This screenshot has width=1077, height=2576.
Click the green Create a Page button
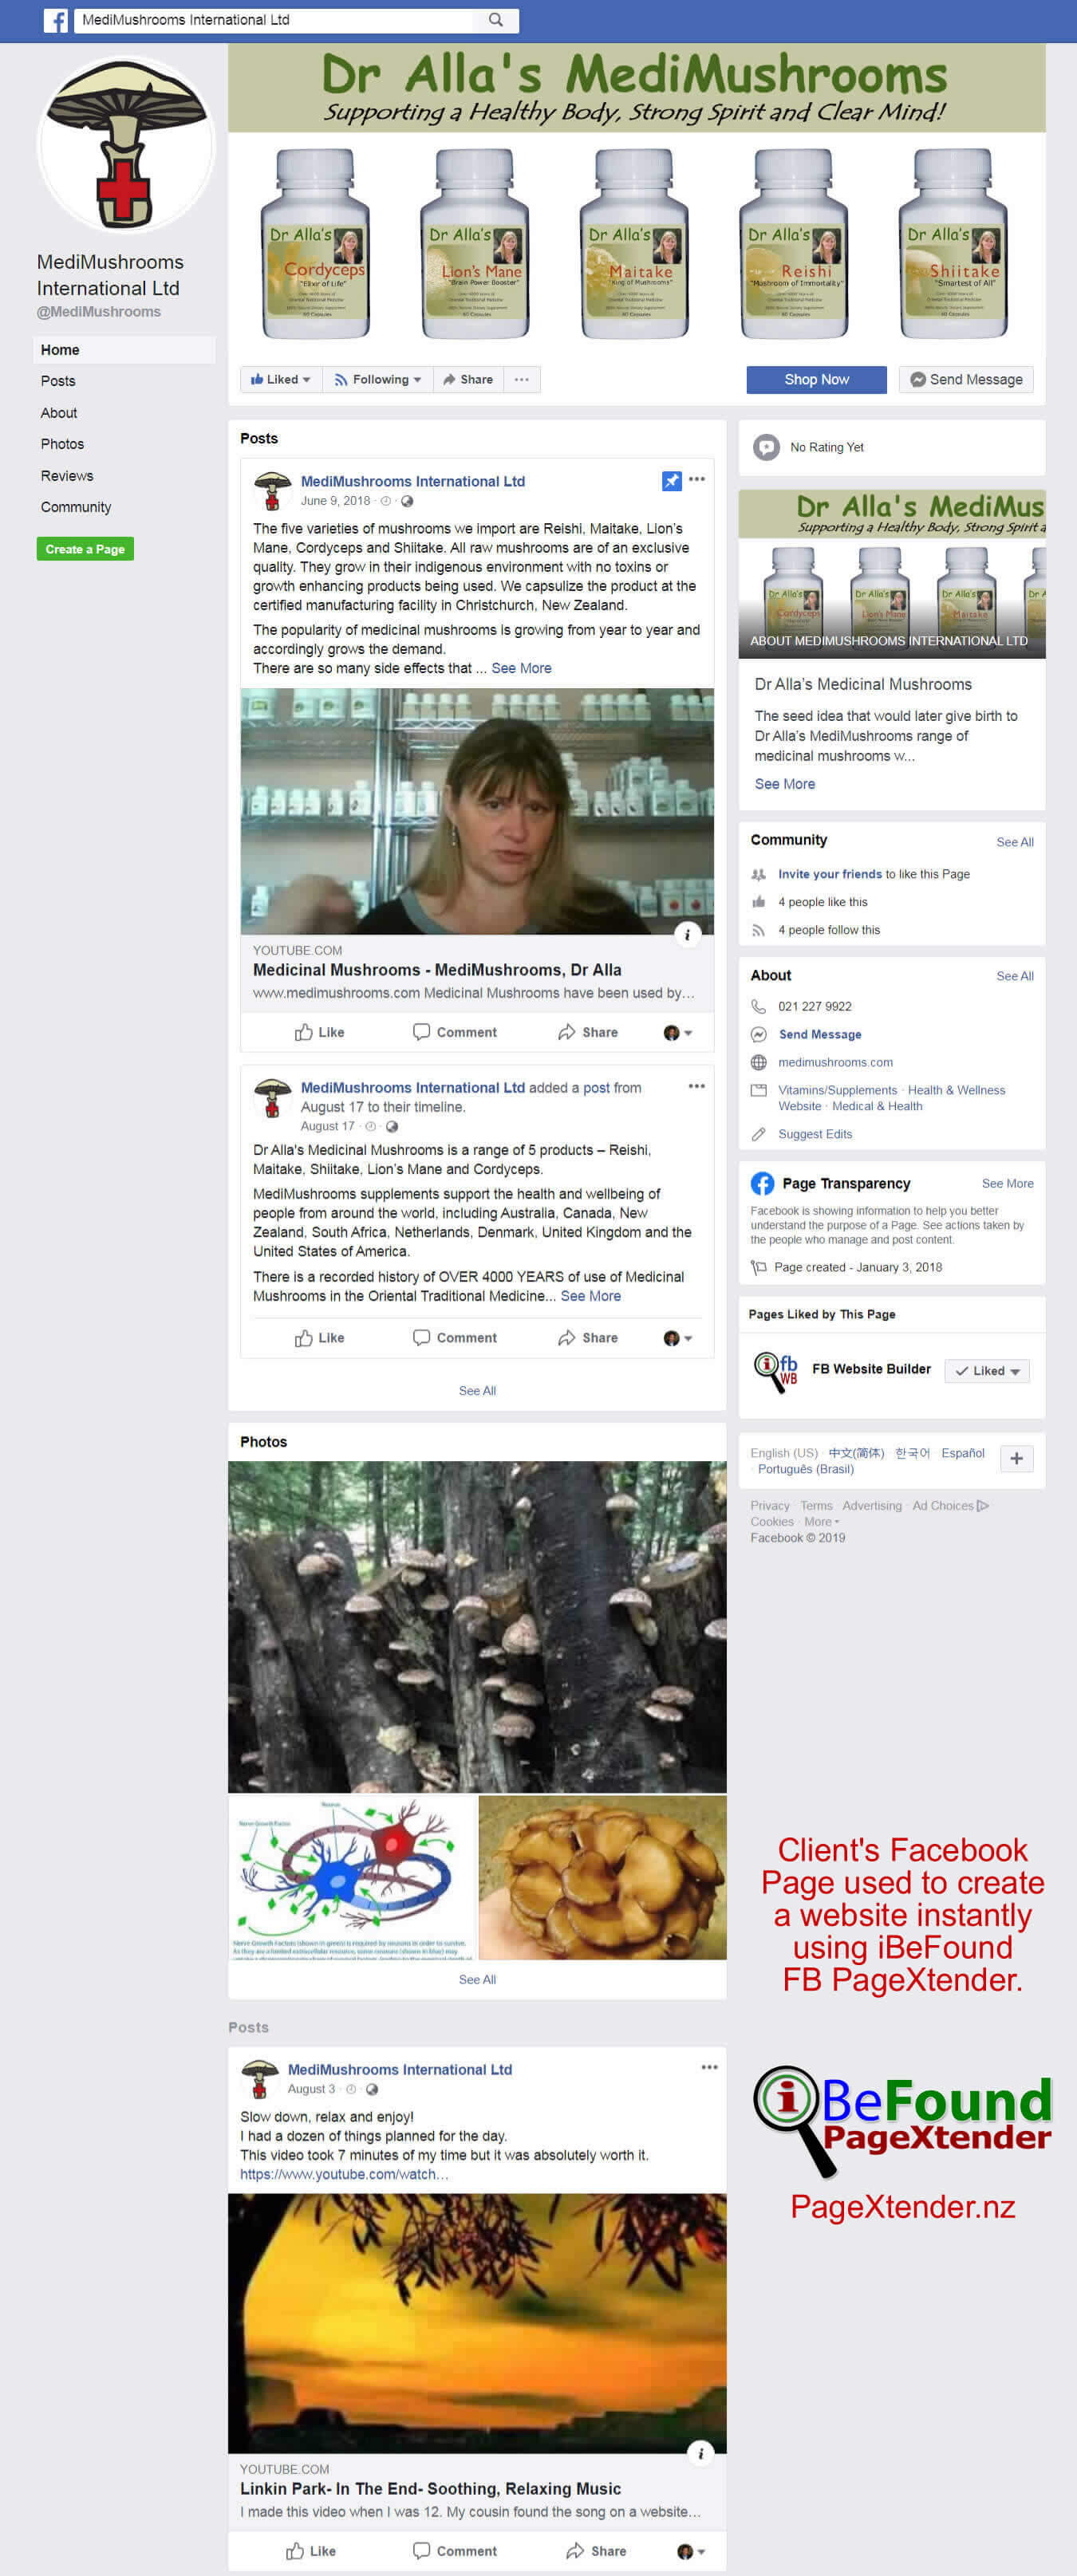click(x=85, y=549)
